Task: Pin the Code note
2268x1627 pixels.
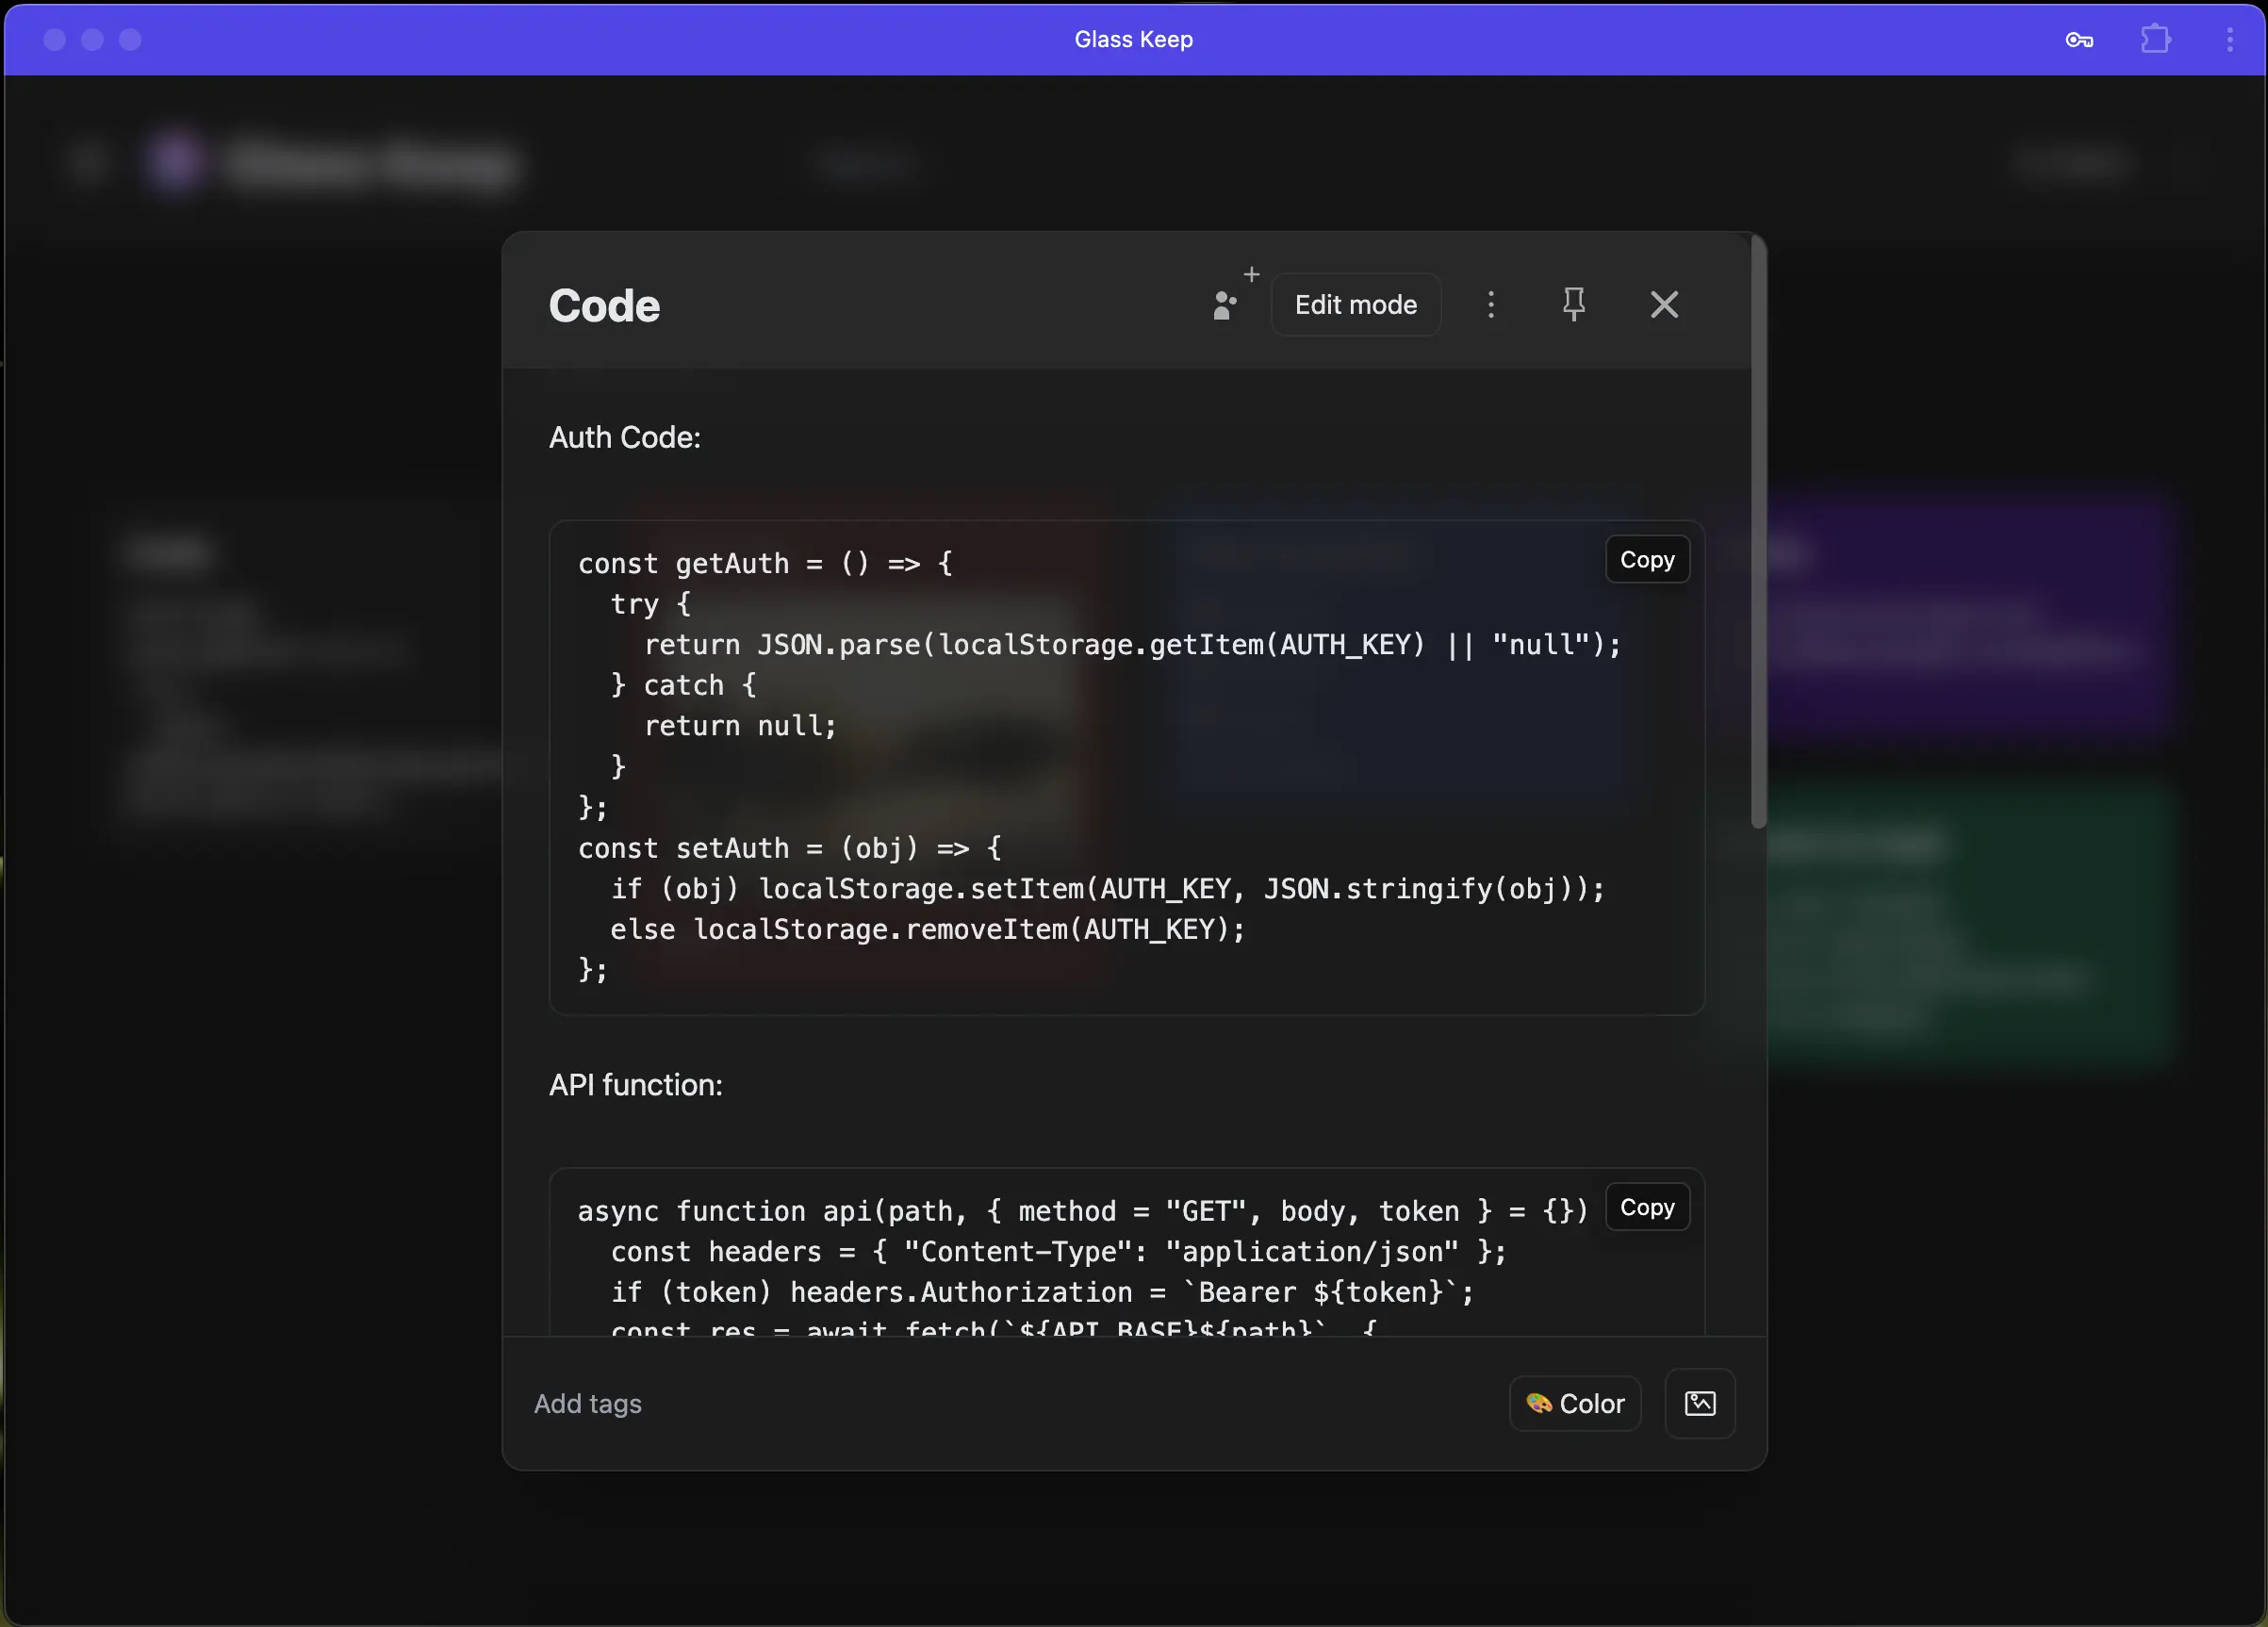Action: 1573,304
